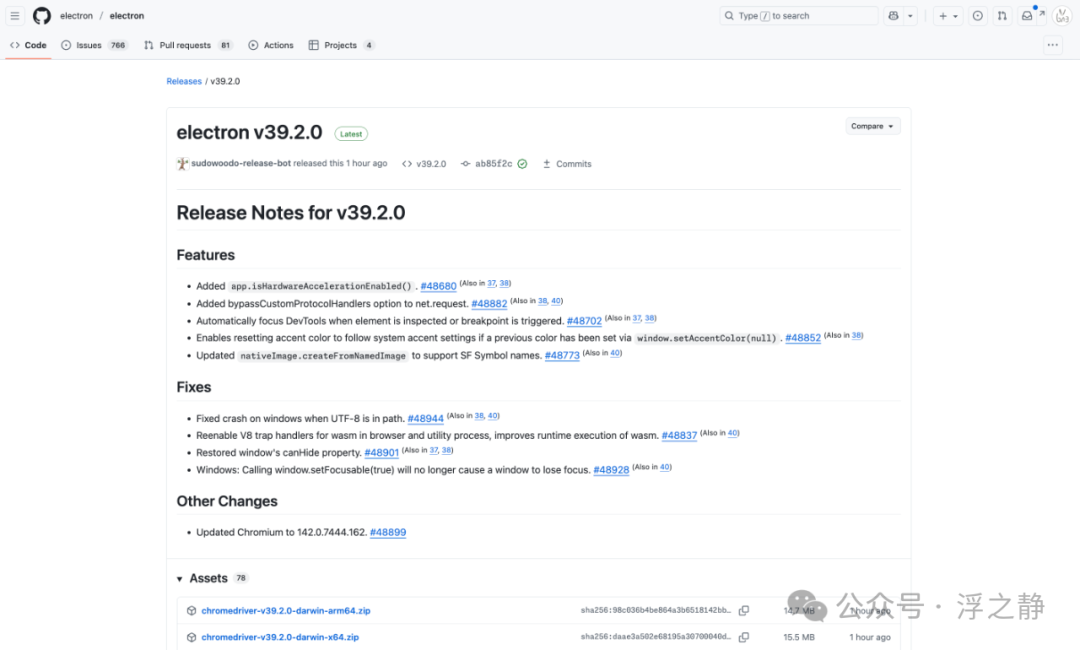Open the v39.2.0 tag link

(x=424, y=164)
